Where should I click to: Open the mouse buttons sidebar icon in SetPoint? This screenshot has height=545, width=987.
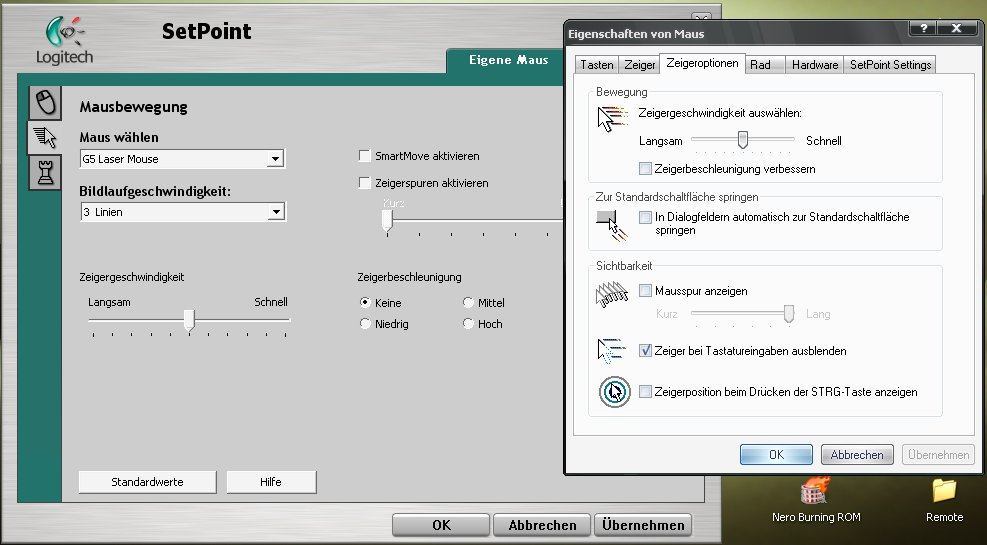coord(45,103)
